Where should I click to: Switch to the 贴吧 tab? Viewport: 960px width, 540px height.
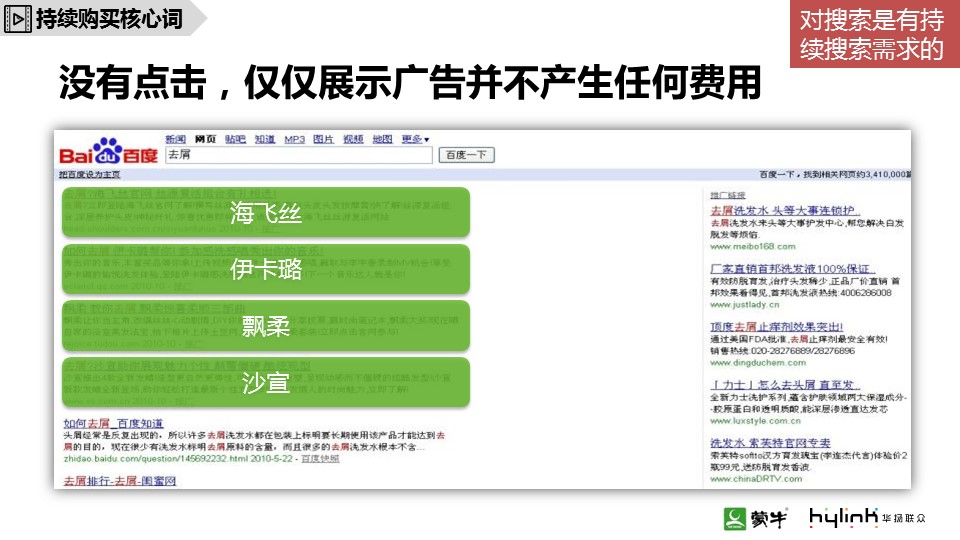coord(235,139)
